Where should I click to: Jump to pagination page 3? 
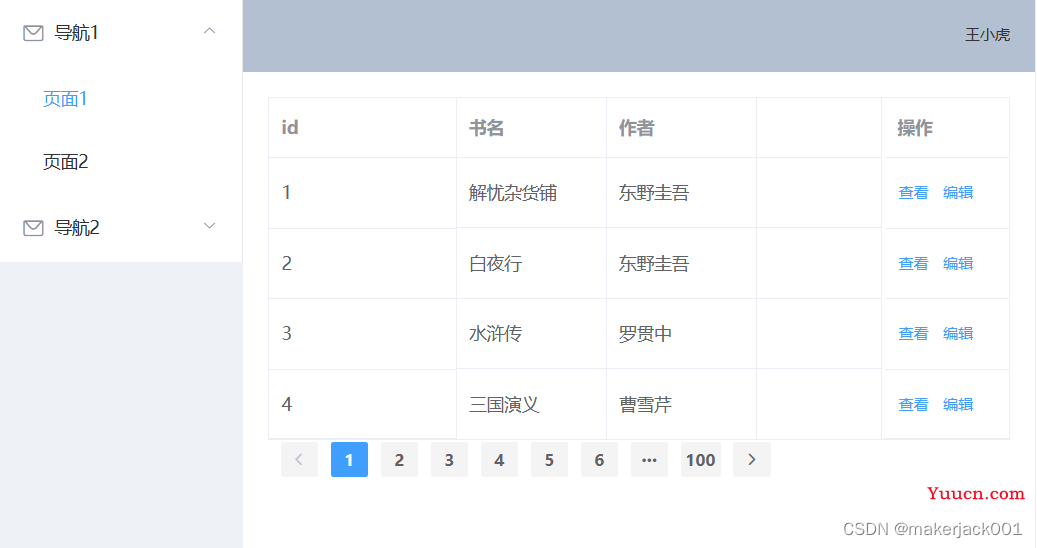449,459
